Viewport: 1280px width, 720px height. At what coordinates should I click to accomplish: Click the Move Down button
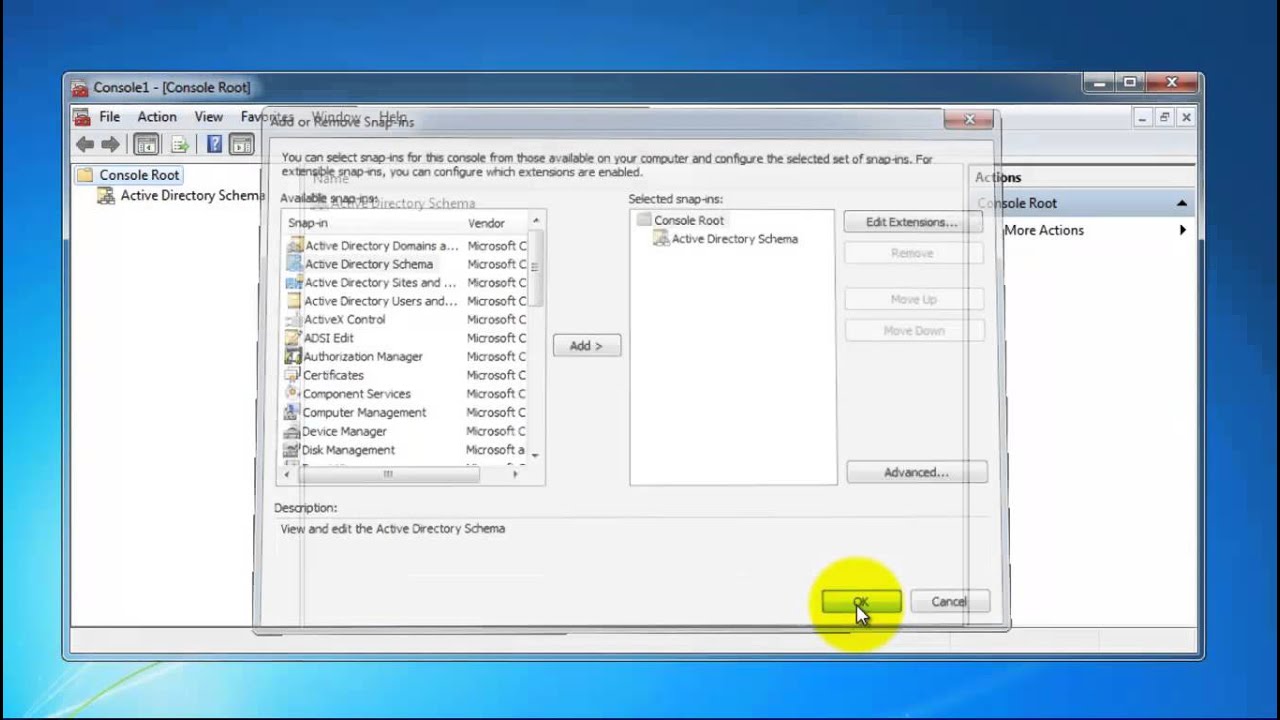(914, 330)
